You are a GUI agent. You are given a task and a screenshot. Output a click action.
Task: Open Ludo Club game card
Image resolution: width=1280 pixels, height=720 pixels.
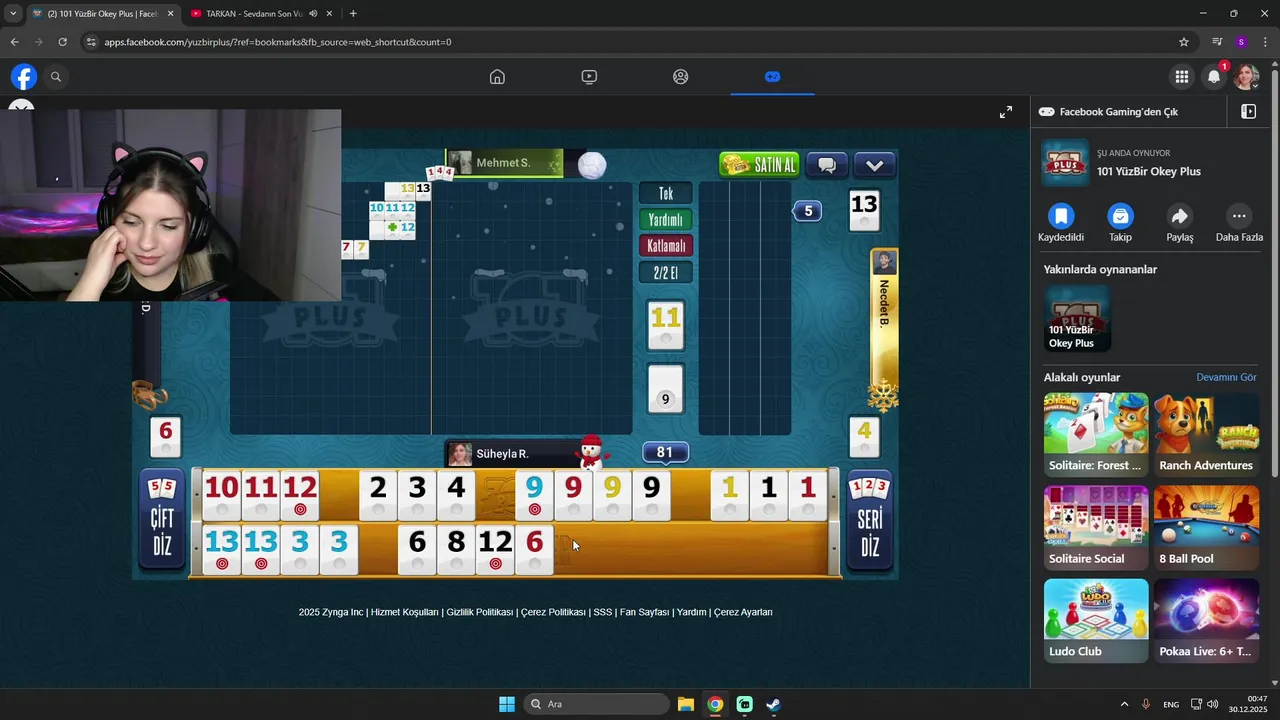(x=1096, y=620)
